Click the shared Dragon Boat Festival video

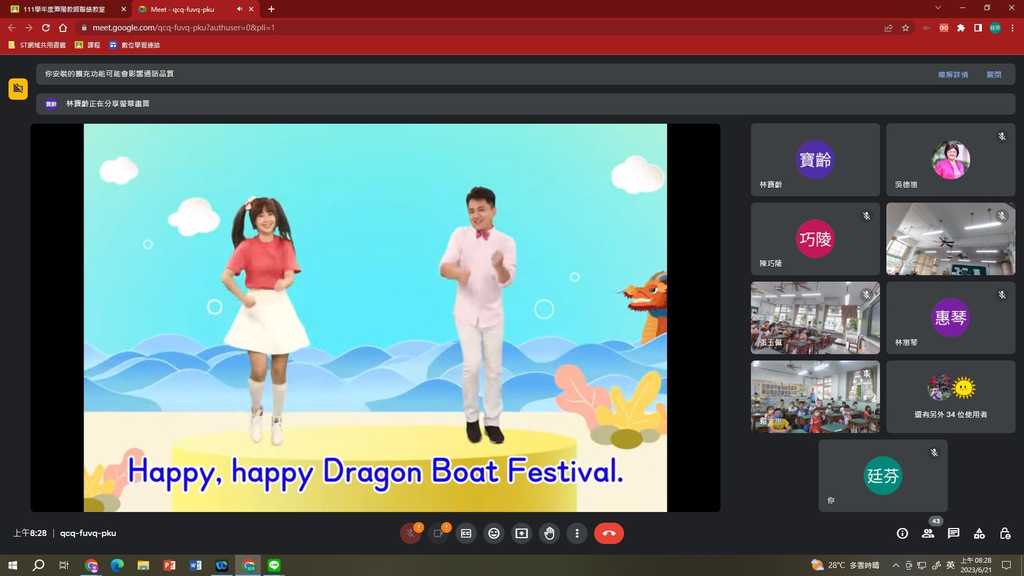[x=376, y=317]
